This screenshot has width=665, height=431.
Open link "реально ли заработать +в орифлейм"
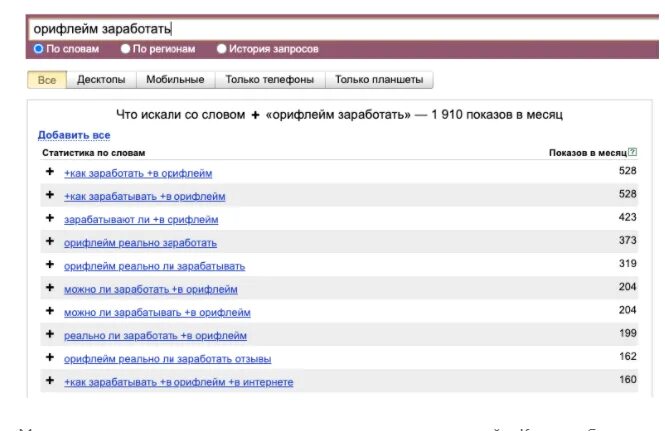(x=155, y=336)
